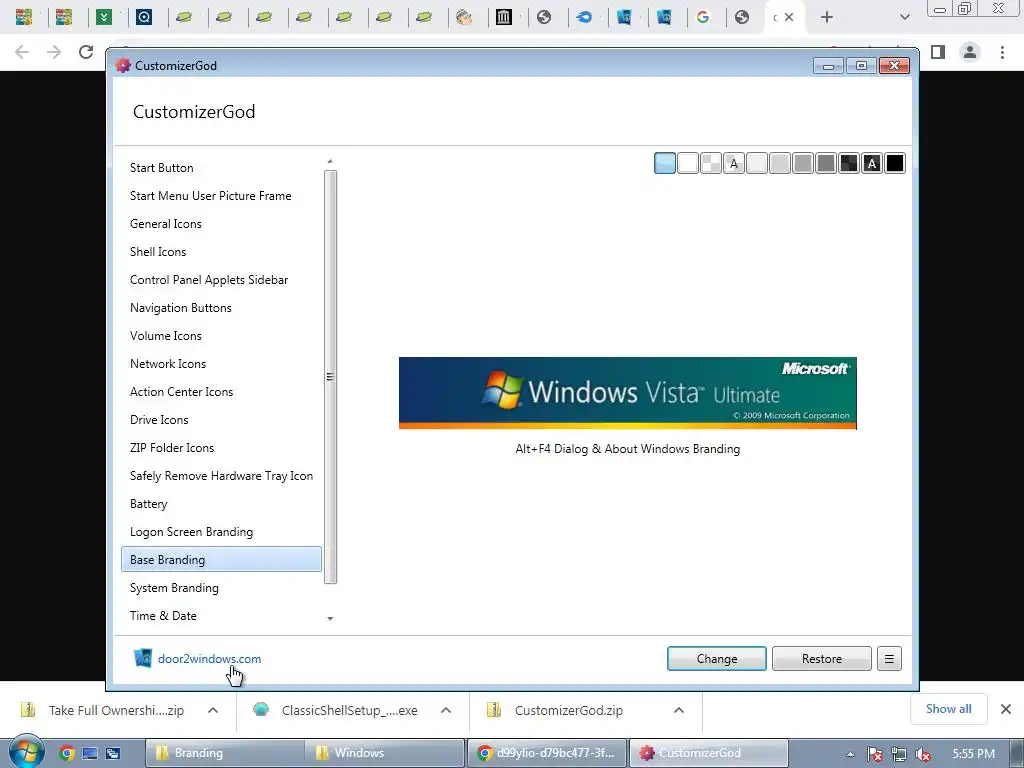This screenshot has width=1024, height=768.
Task: Switch to the dark blue Q icon tab
Action: pyautogui.click(x=144, y=17)
